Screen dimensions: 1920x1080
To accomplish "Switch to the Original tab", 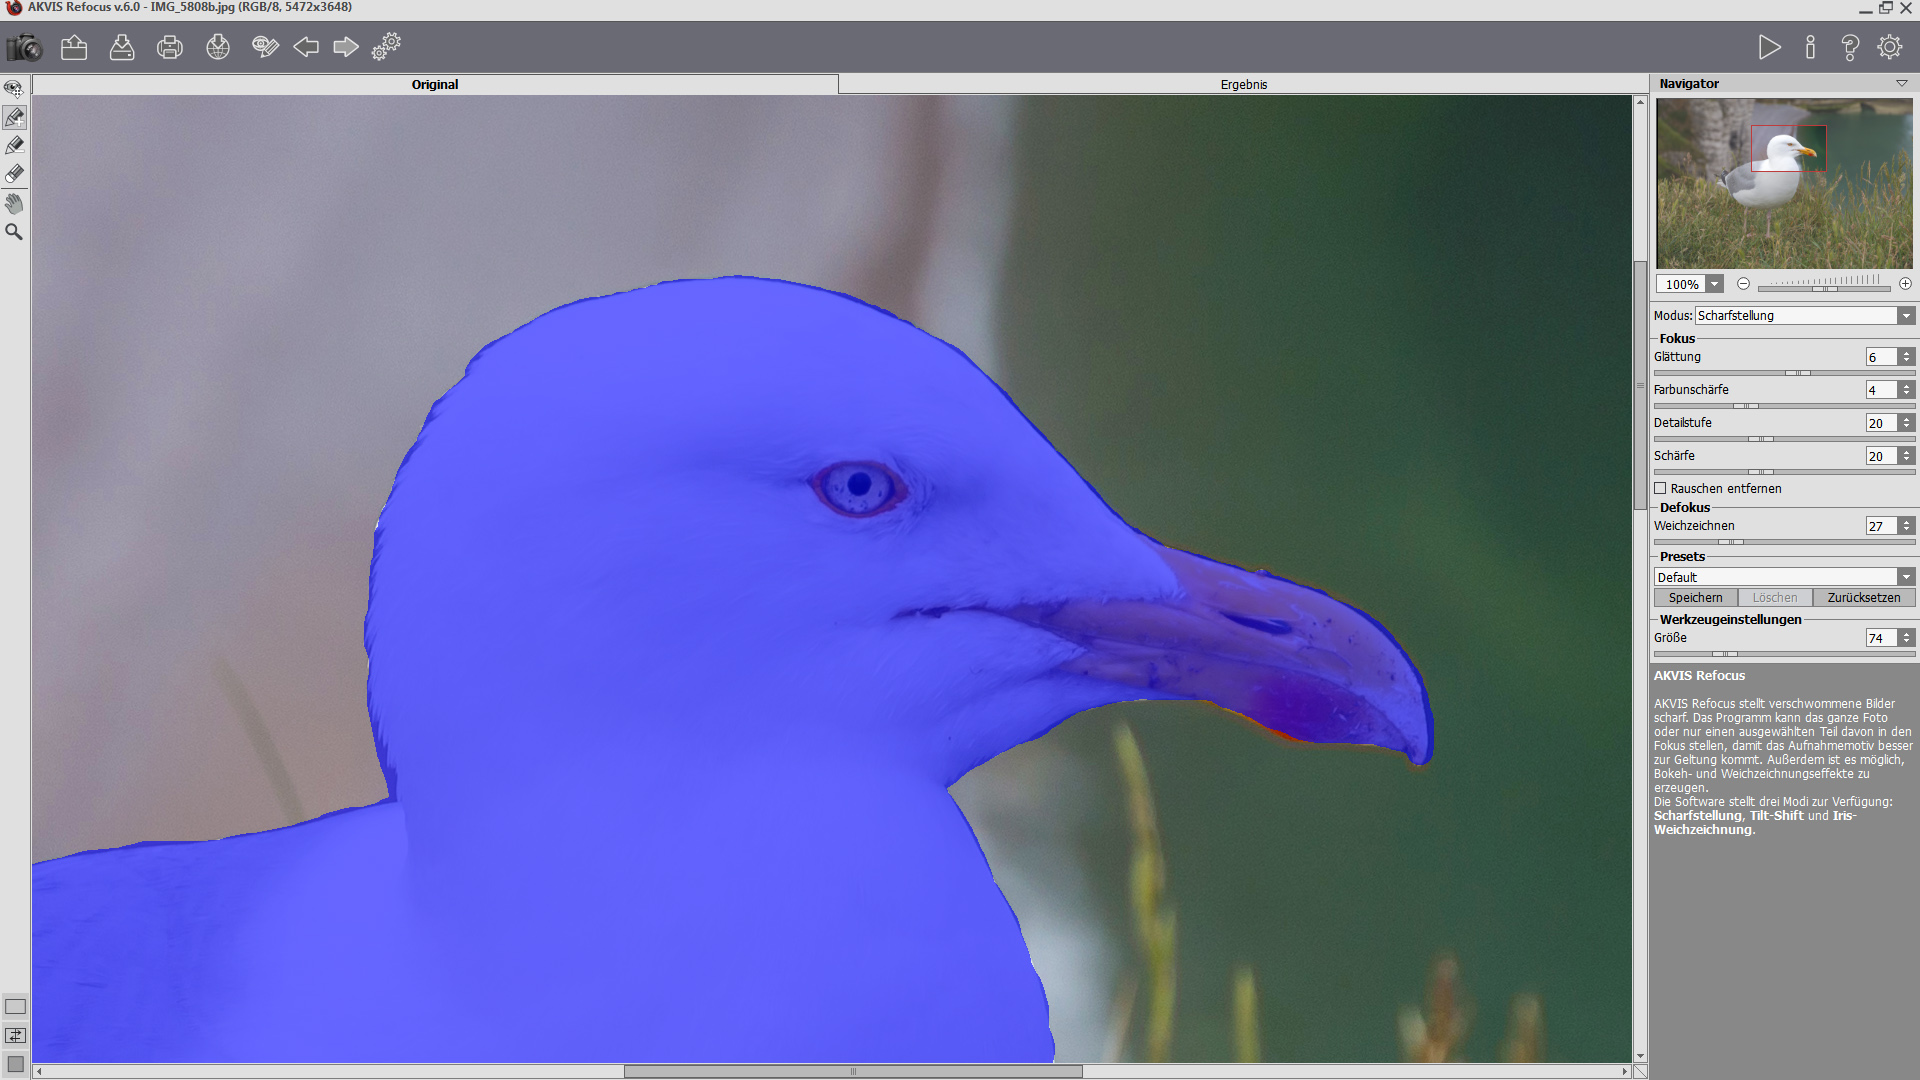I will (x=435, y=84).
